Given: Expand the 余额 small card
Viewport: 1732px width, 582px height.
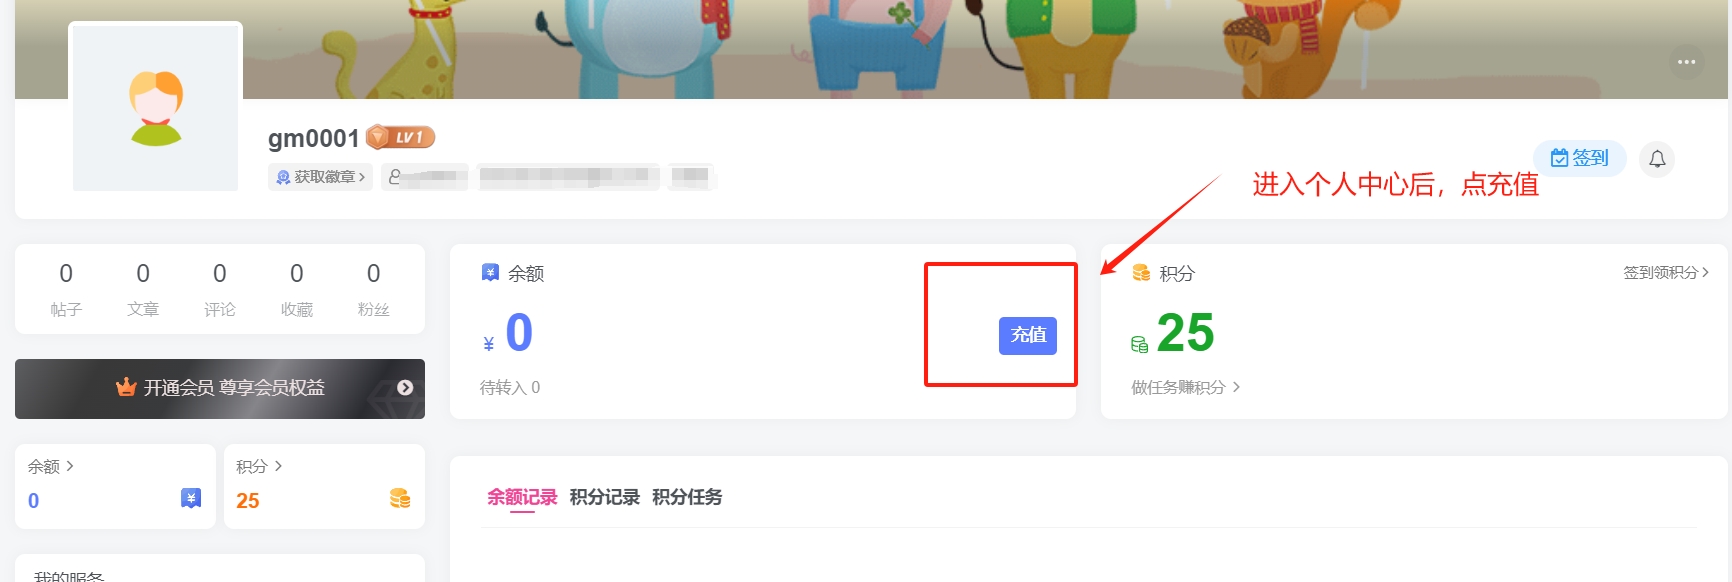Looking at the screenshot, I should [x=50, y=466].
